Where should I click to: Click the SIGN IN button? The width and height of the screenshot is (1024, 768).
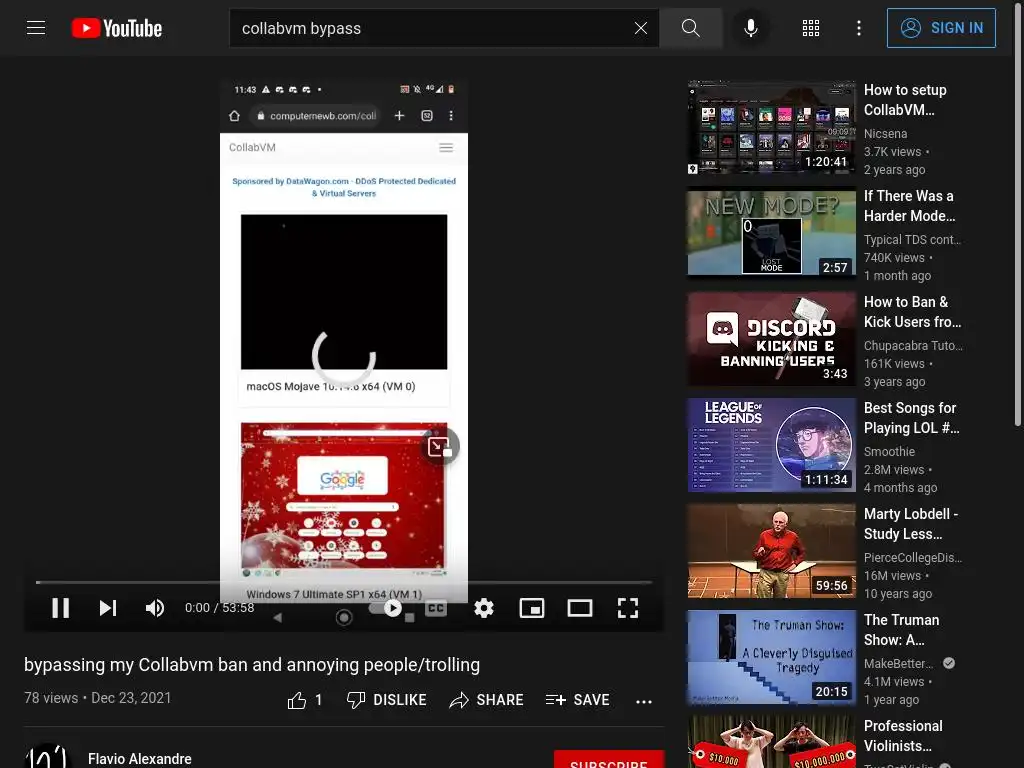point(941,28)
